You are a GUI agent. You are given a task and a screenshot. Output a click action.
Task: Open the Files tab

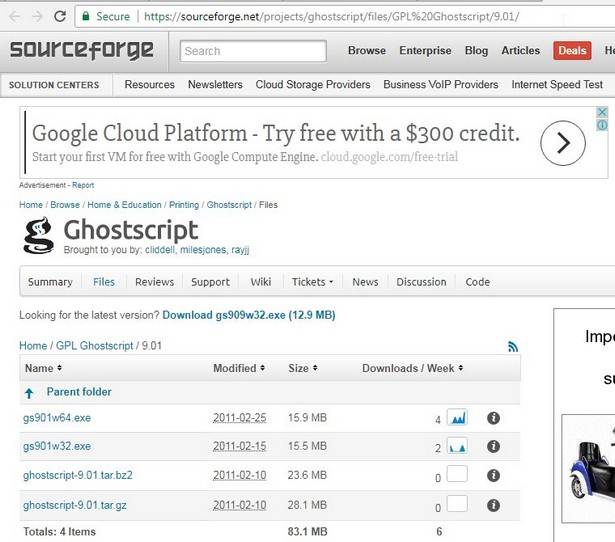point(104,282)
